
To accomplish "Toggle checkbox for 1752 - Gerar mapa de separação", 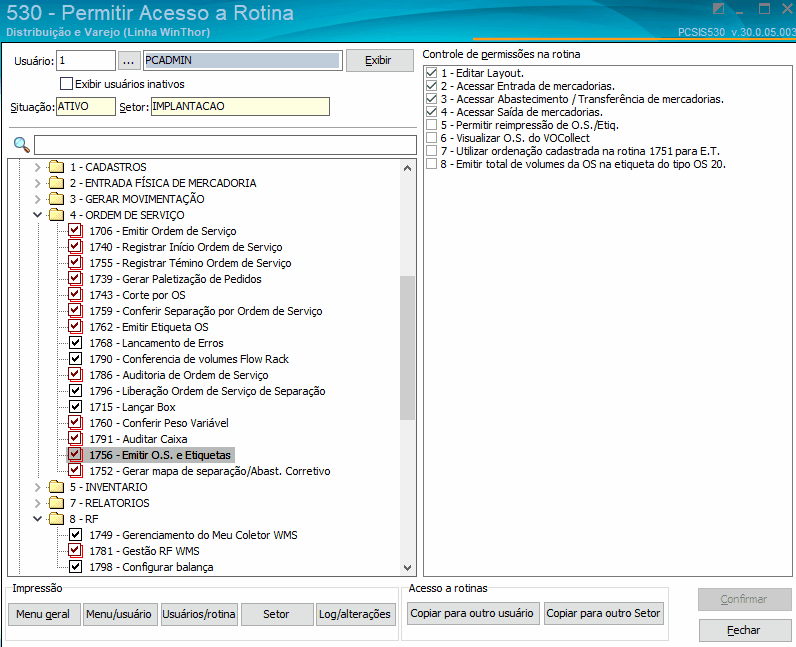I will tap(75, 471).
